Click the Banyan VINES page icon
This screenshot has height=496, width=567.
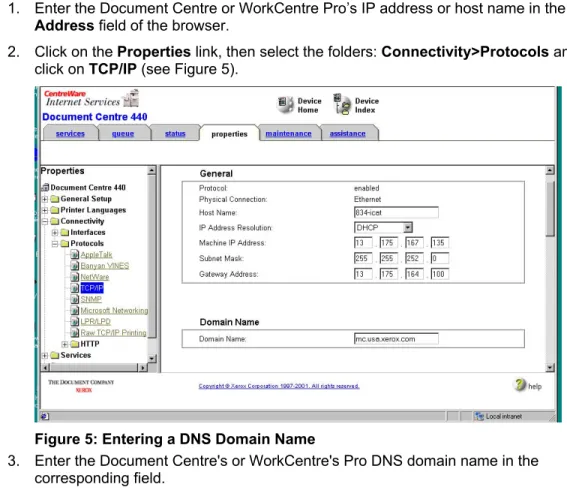(74, 266)
